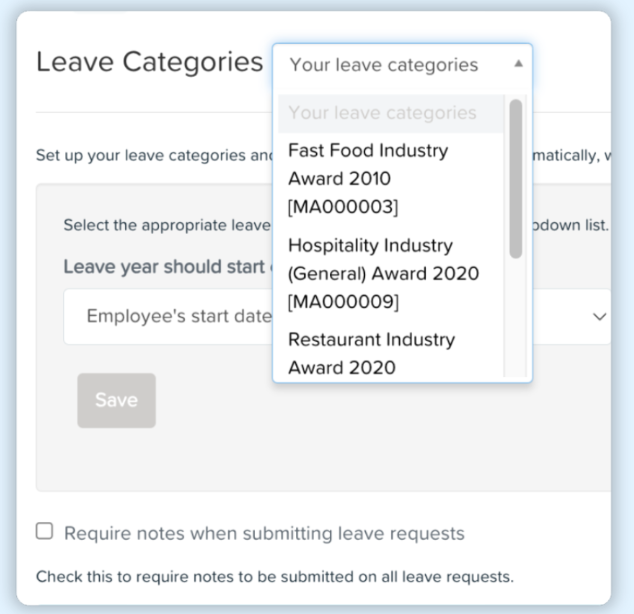The image size is (634, 614).
Task: Click the 'Check this to require notes' help text
Action: [275, 577]
